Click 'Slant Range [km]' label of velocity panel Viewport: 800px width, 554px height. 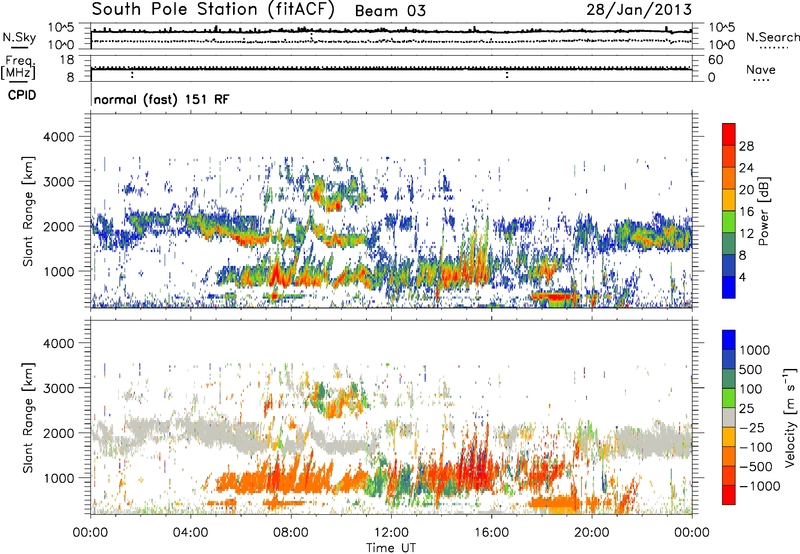coord(28,418)
